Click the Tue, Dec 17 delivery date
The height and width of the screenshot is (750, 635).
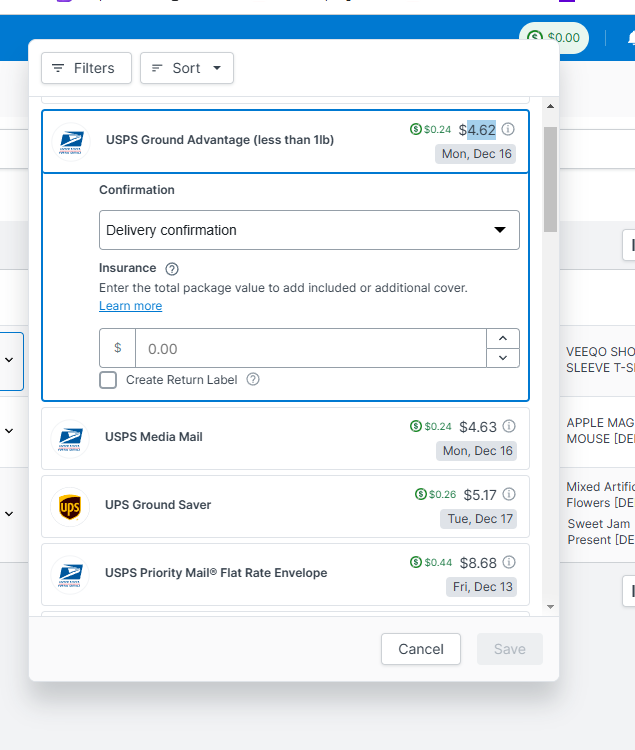479,519
